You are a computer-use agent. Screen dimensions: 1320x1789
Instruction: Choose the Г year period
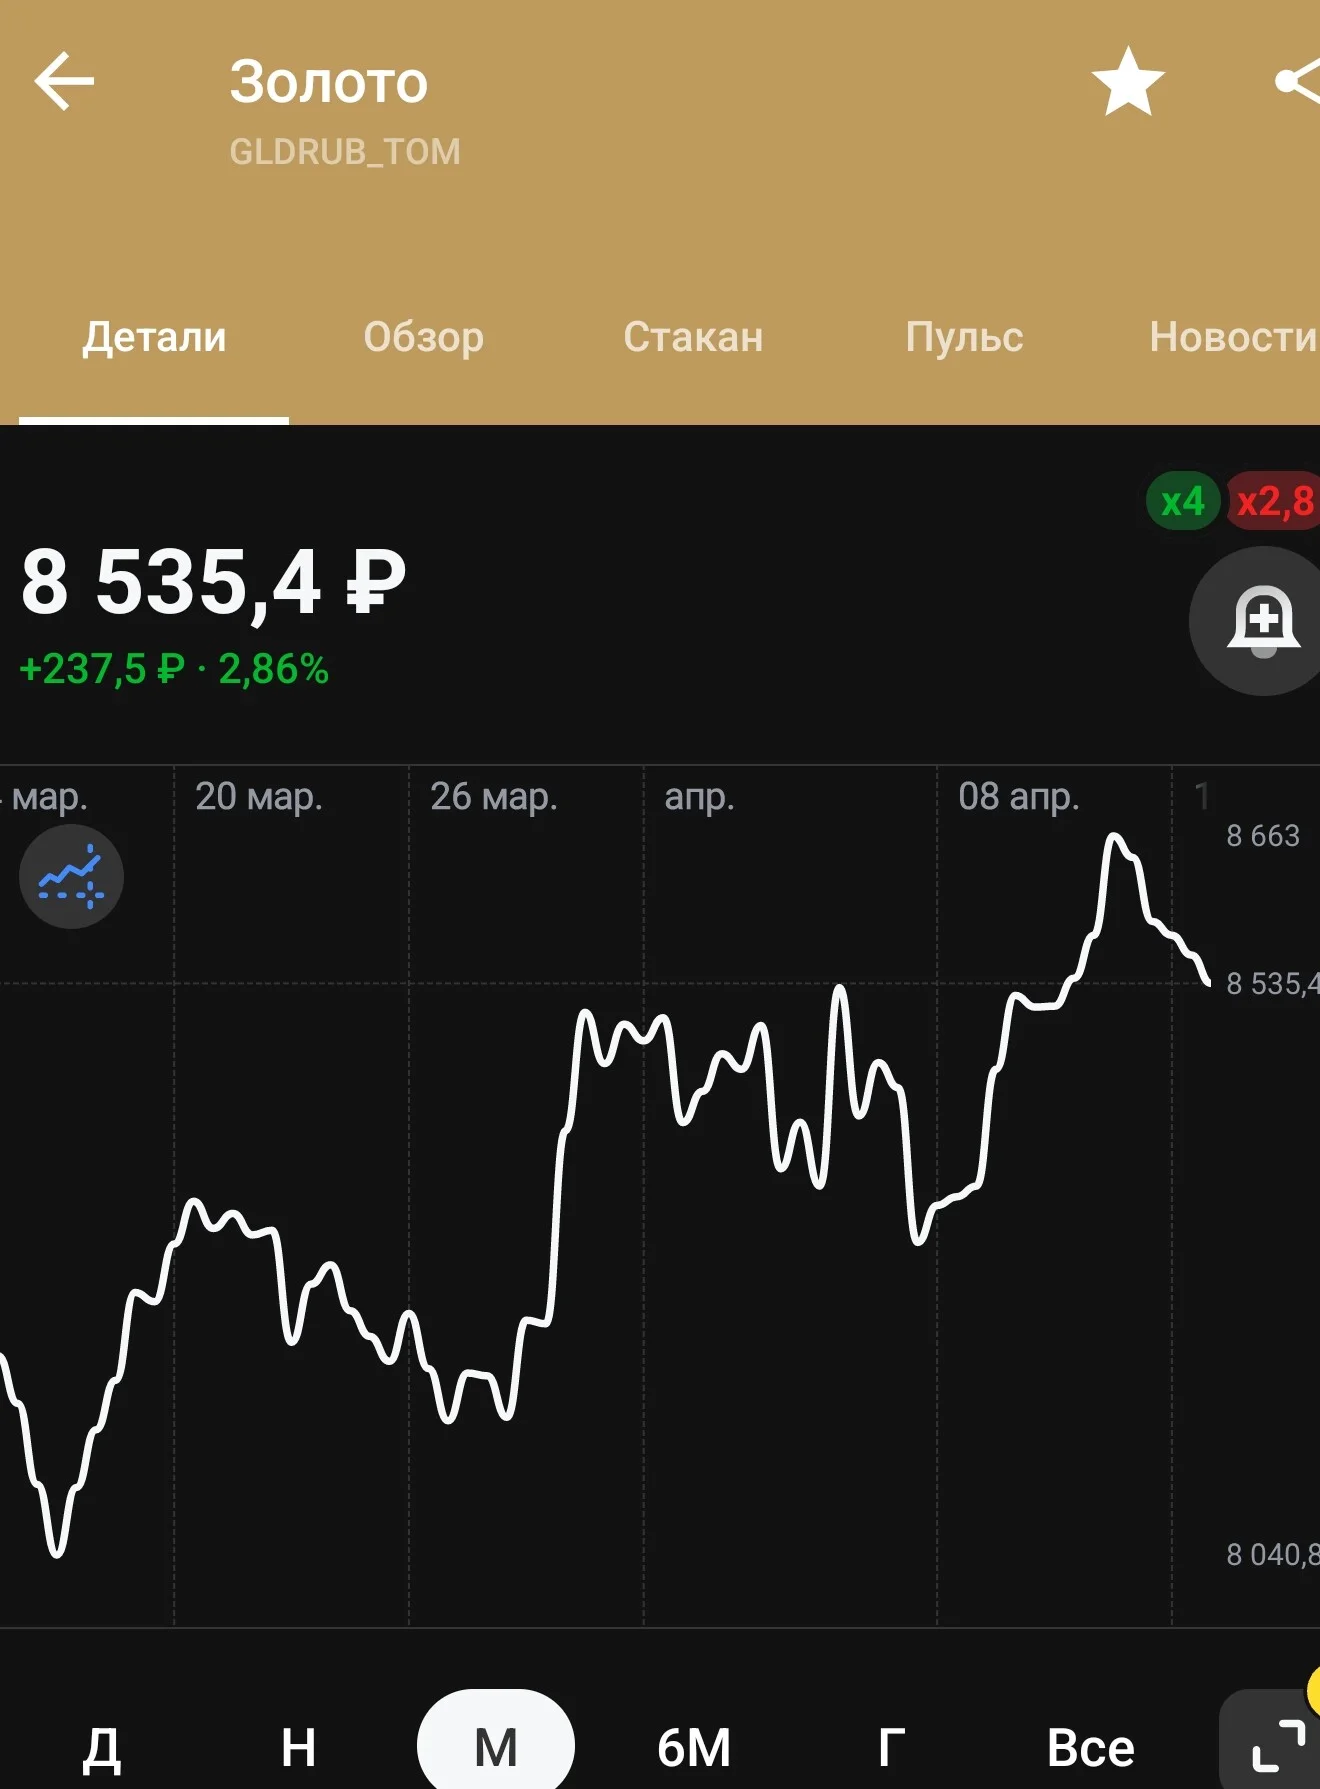pos(891,1748)
